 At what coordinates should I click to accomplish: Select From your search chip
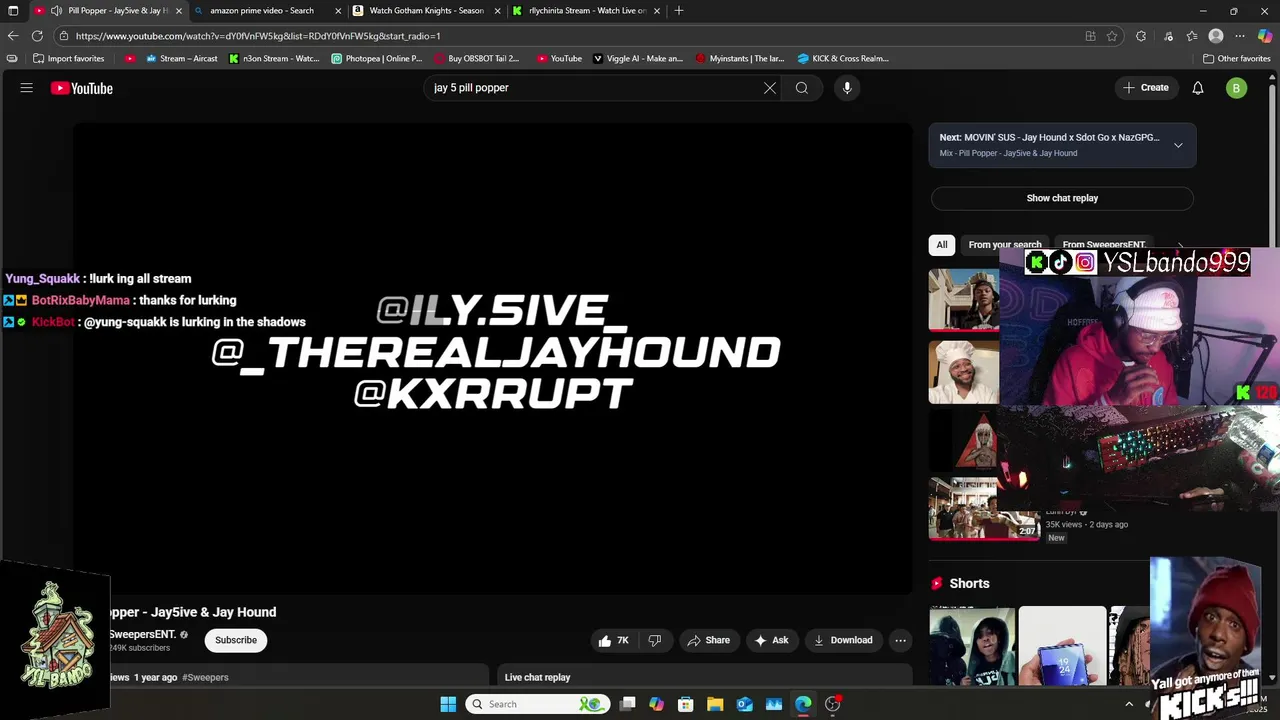click(x=1005, y=245)
